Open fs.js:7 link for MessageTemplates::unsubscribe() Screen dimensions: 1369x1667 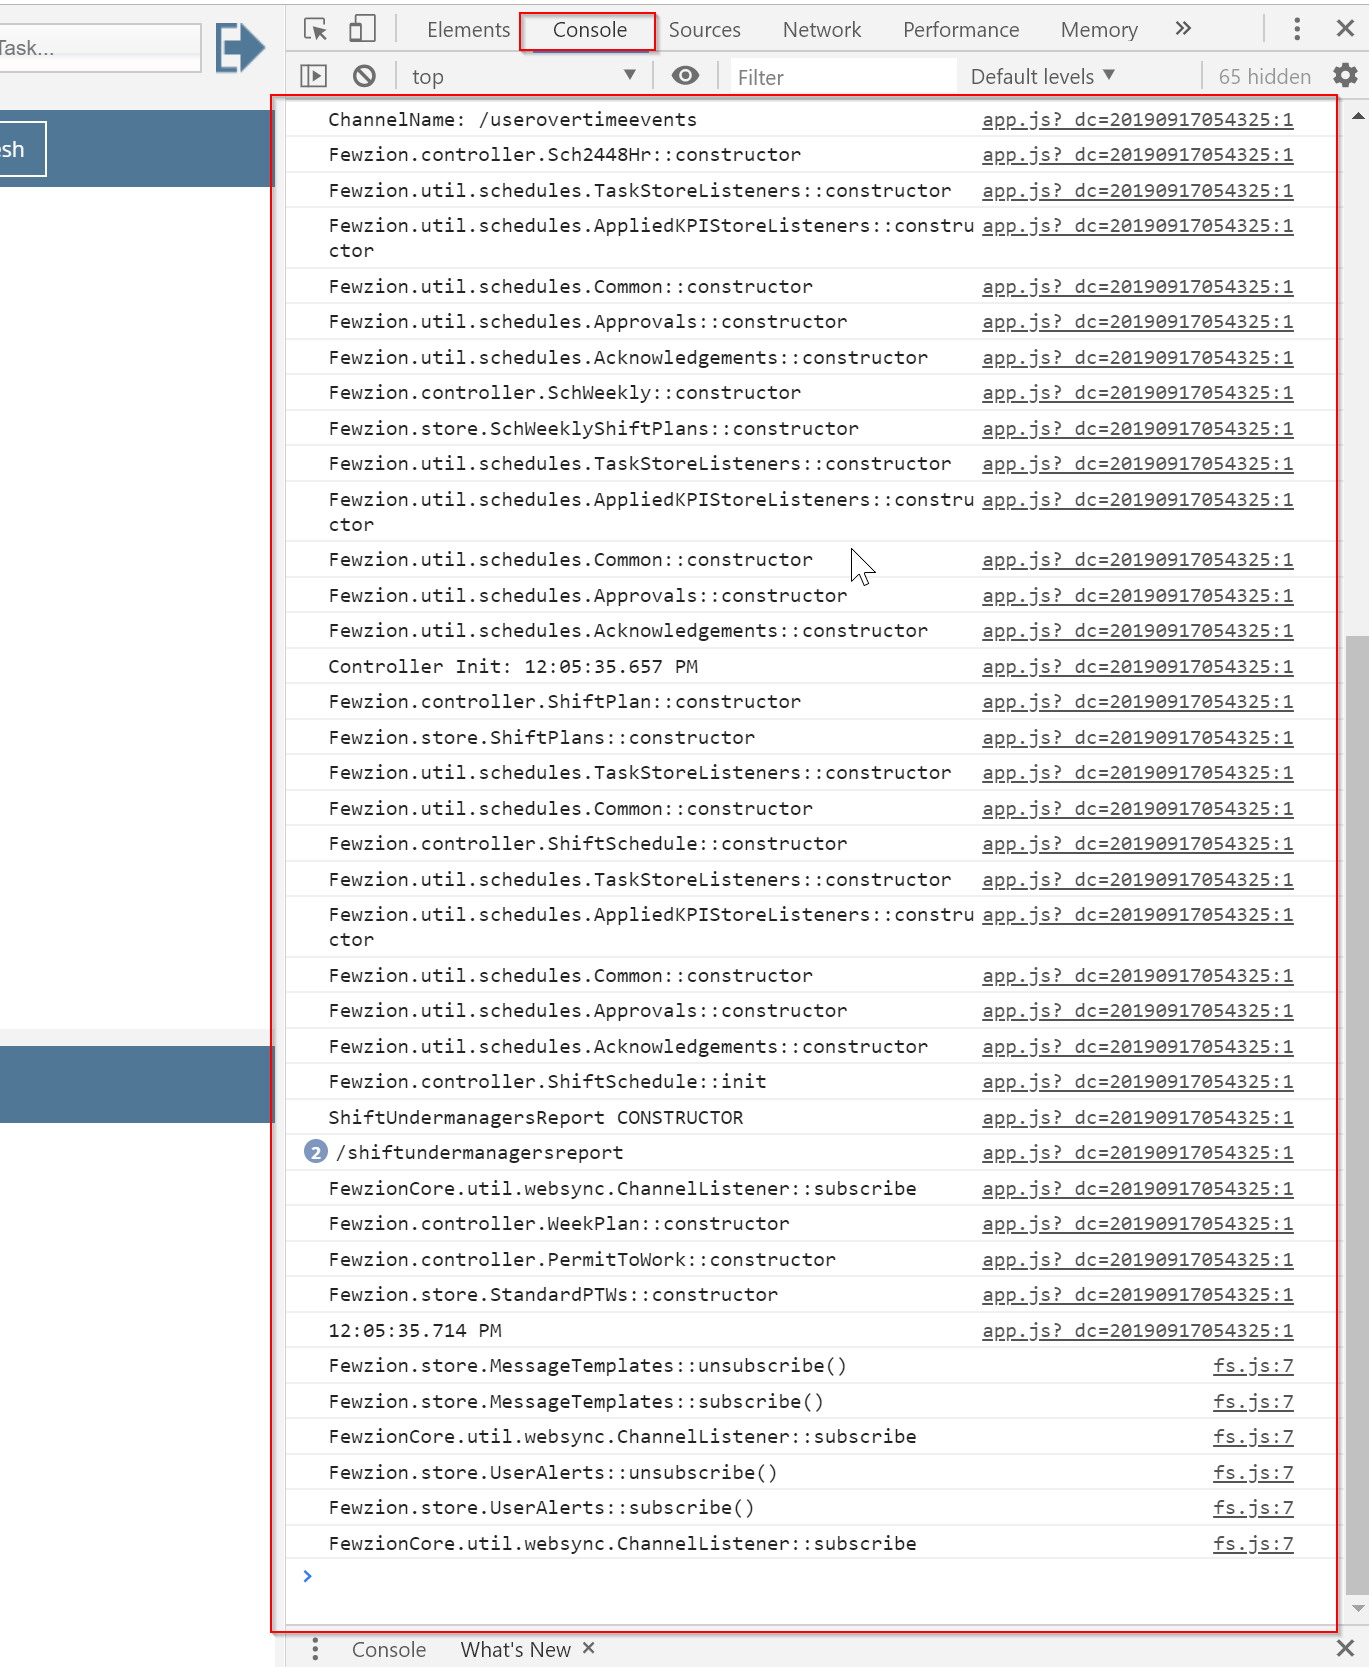[x=1253, y=1366]
